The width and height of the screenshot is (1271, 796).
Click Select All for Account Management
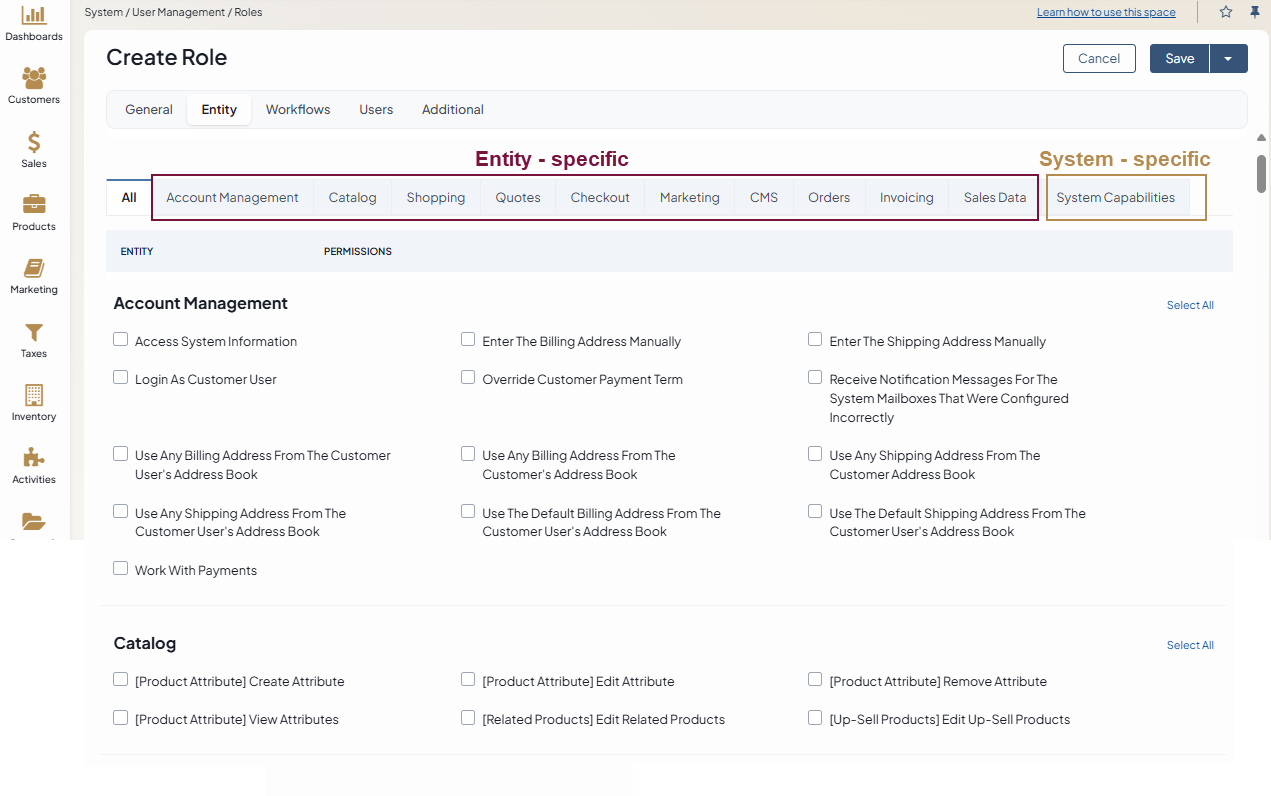(1190, 306)
